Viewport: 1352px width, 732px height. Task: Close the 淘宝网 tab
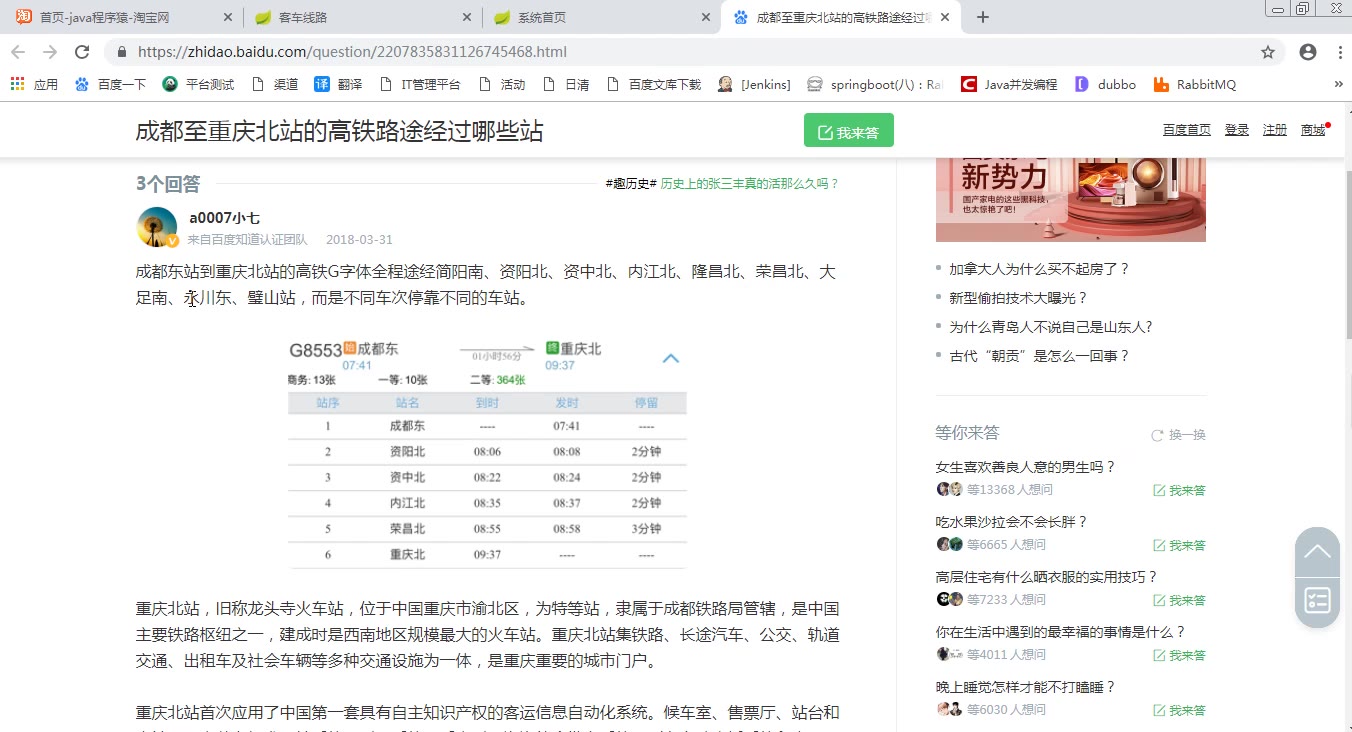[x=227, y=17]
